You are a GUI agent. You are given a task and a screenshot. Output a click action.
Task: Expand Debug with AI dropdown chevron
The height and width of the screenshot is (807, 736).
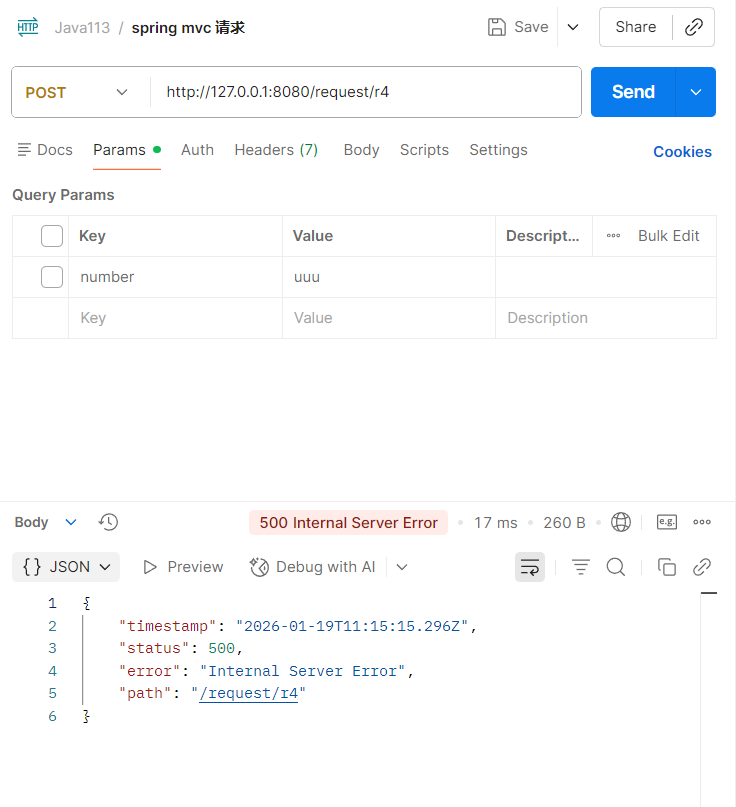(402, 567)
